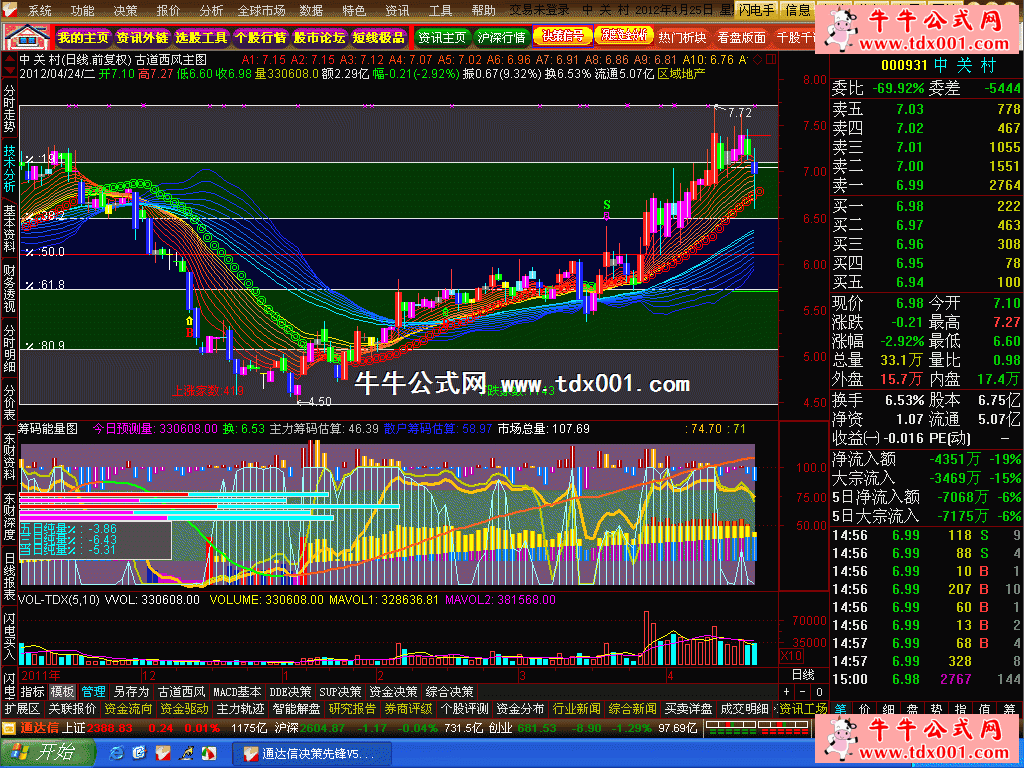Click the green 沪深行情 button
The height and width of the screenshot is (768, 1024).
(x=502, y=37)
